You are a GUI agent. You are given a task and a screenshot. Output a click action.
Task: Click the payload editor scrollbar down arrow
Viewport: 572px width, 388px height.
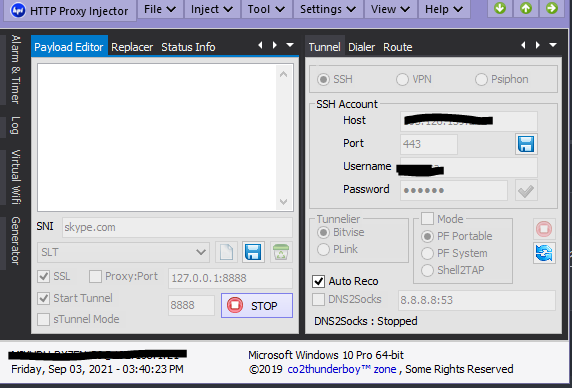284,201
